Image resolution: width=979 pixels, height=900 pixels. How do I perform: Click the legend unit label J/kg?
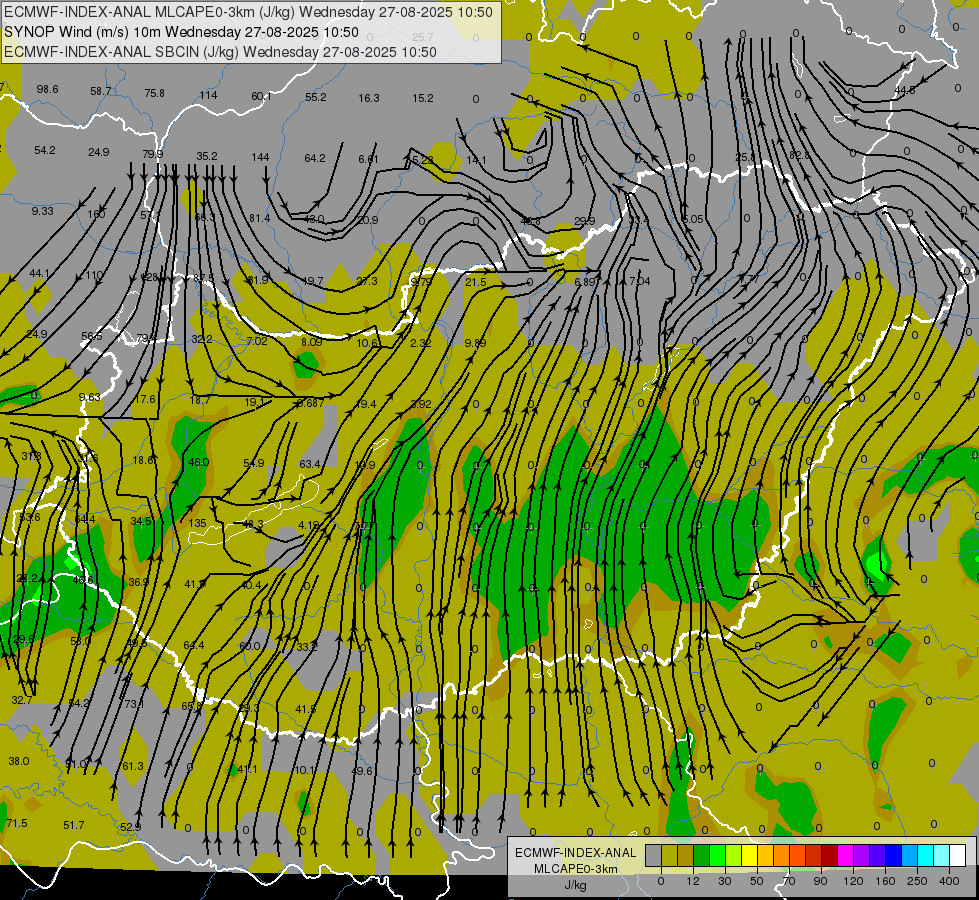tap(576, 885)
